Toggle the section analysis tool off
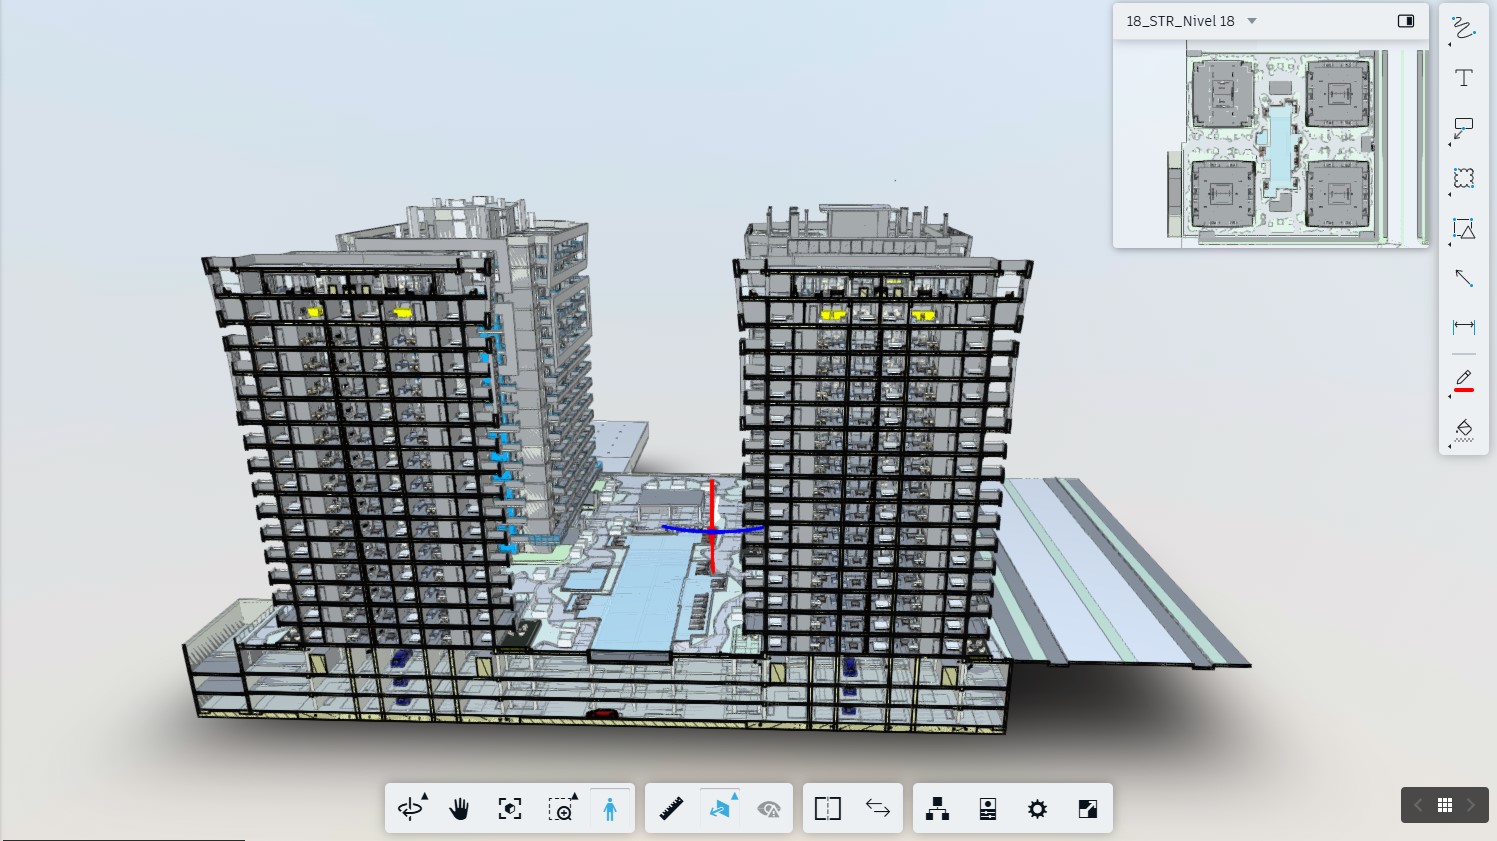The height and width of the screenshot is (841, 1497). 721,808
